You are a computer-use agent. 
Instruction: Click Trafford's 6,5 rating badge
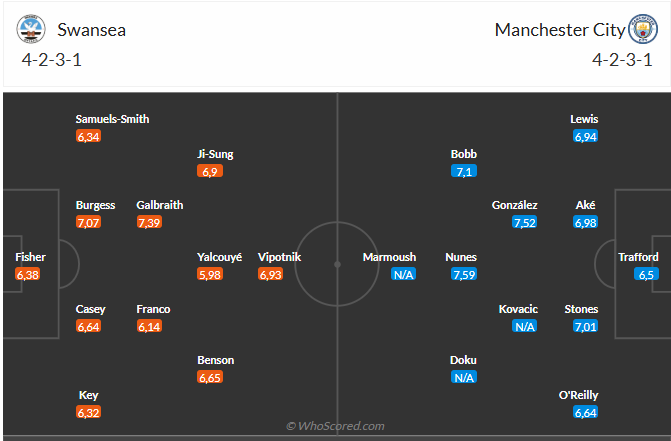pyautogui.click(x=647, y=274)
